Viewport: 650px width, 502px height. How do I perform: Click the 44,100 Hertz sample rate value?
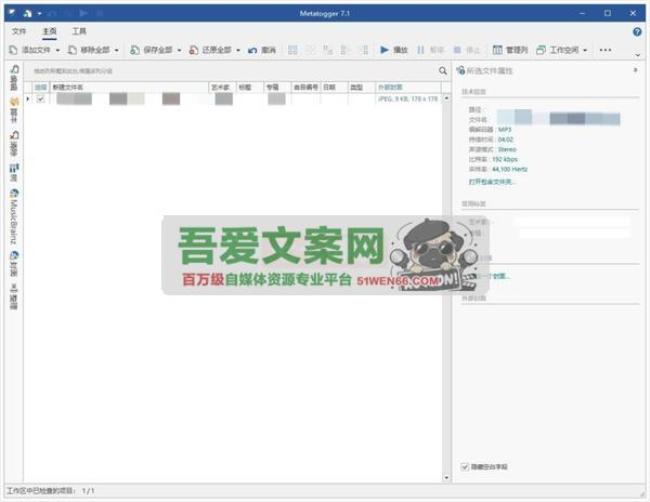pyautogui.click(x=509, y=169)
